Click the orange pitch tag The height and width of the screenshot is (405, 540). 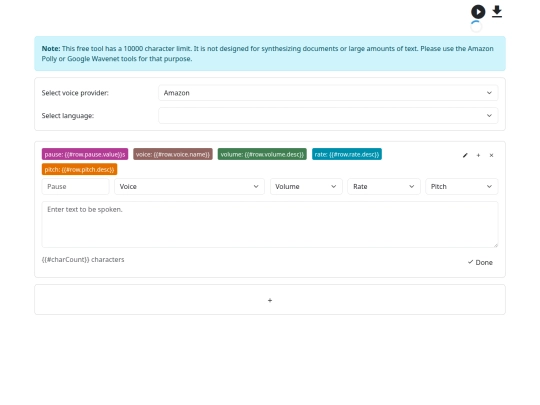click(80, 169)
